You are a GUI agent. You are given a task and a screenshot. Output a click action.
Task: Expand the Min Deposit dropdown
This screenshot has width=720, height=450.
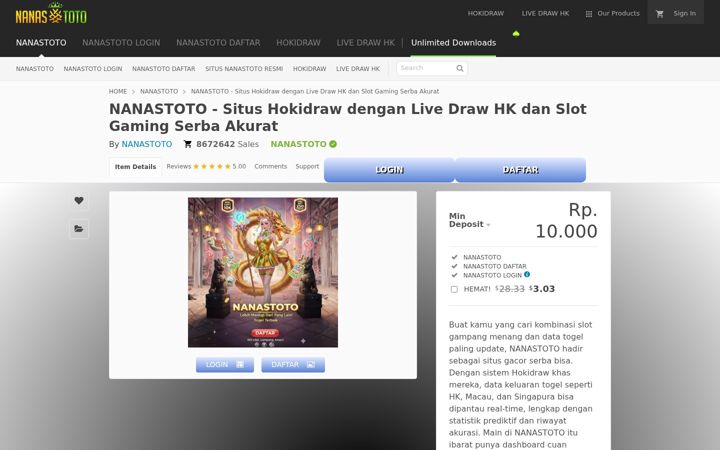(x=470, y=220)
